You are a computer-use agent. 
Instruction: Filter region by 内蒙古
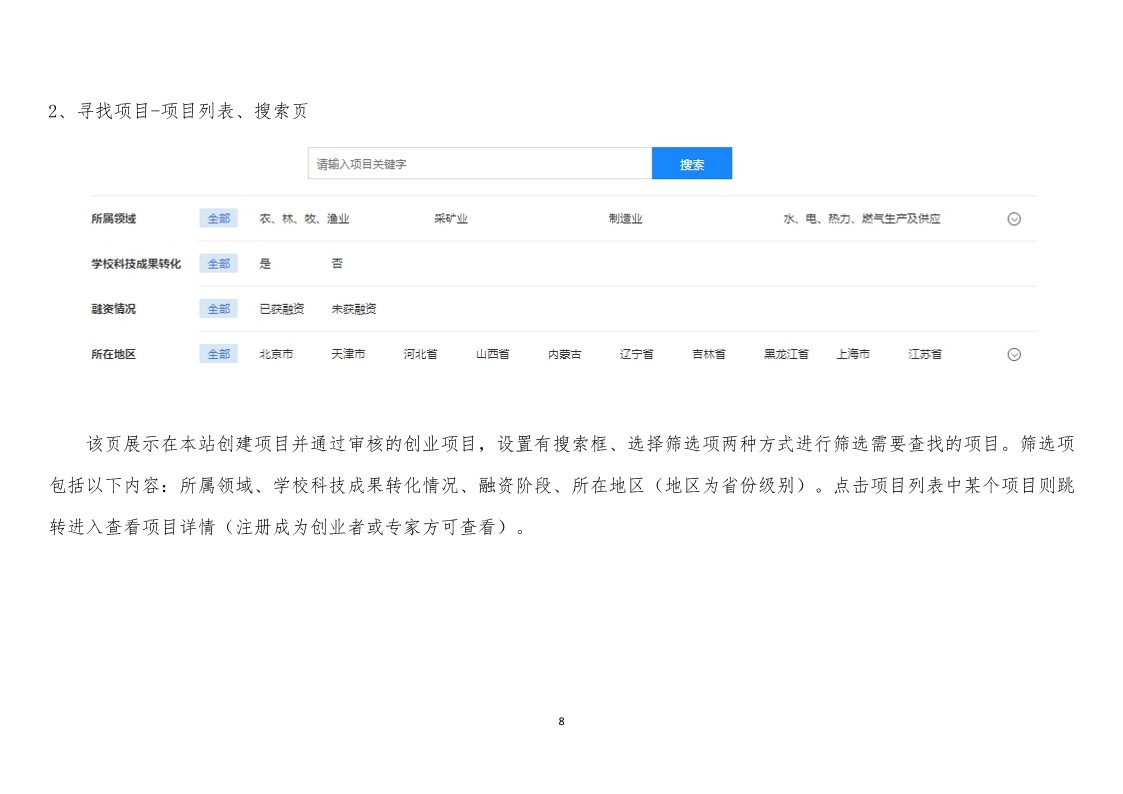pyautogui.click(x=564, y=354)
